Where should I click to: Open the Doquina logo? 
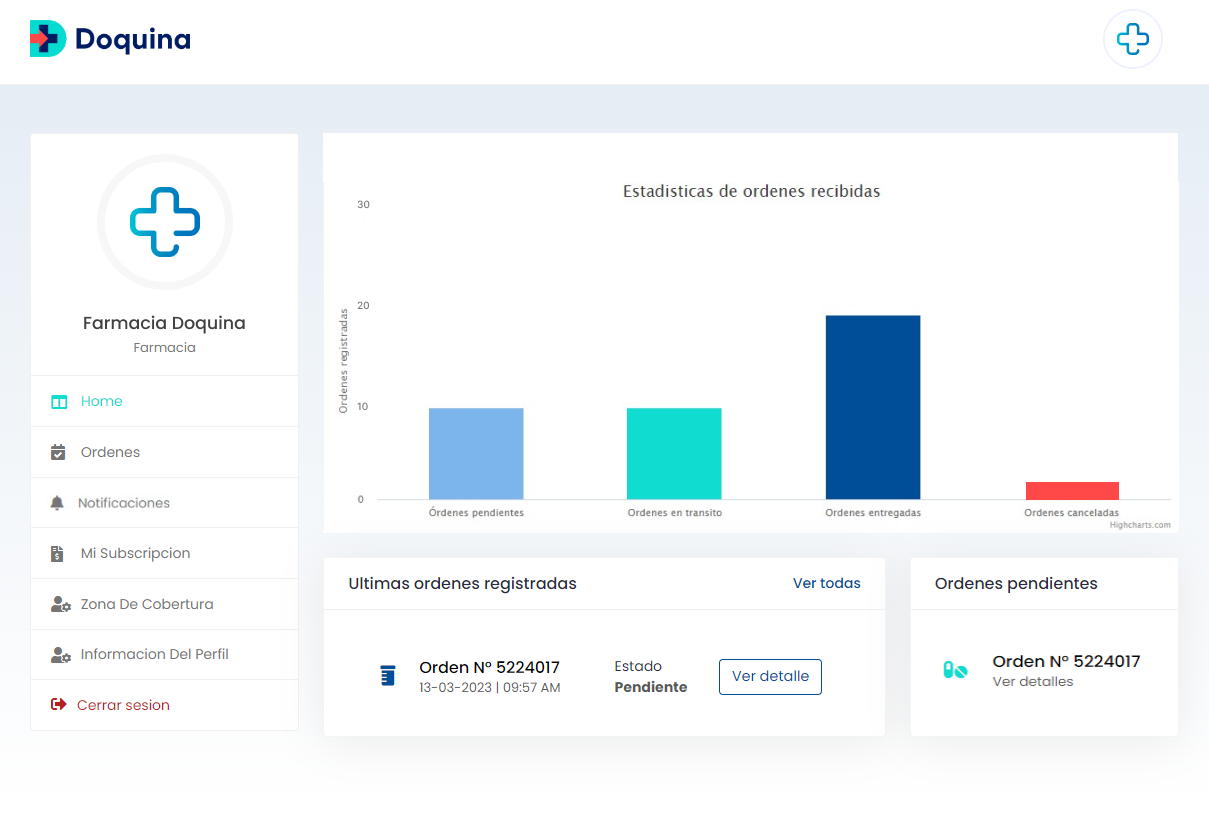pos(109,38)
